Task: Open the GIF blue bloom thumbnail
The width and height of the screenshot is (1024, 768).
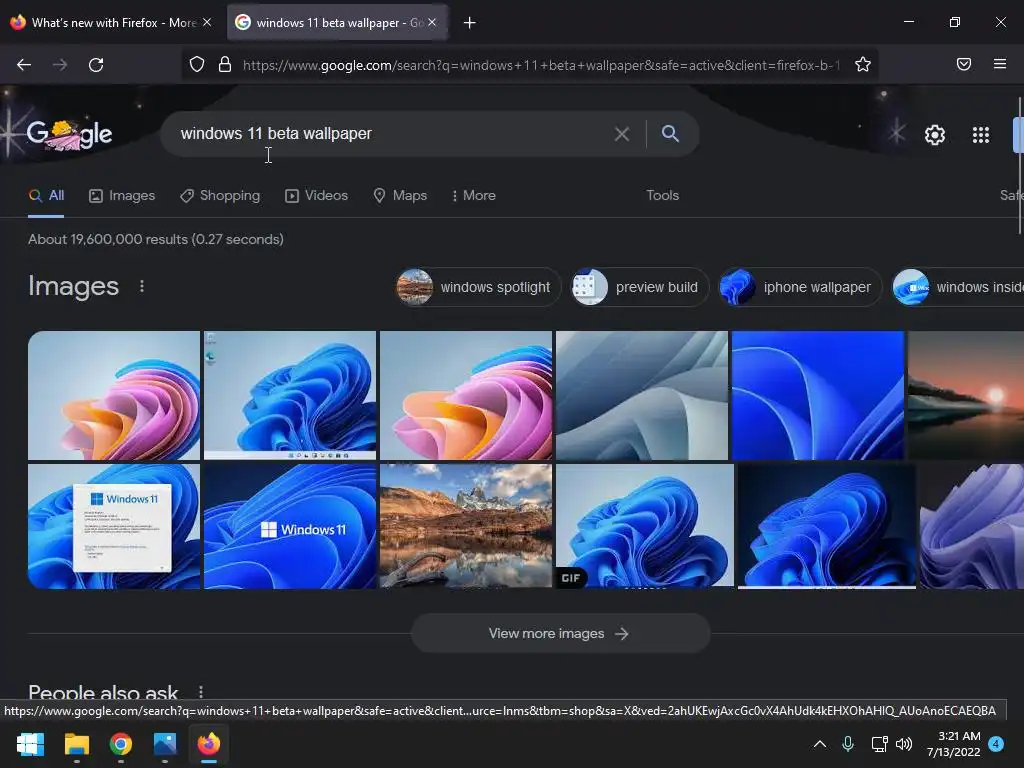Action: [x=645, y=526]
